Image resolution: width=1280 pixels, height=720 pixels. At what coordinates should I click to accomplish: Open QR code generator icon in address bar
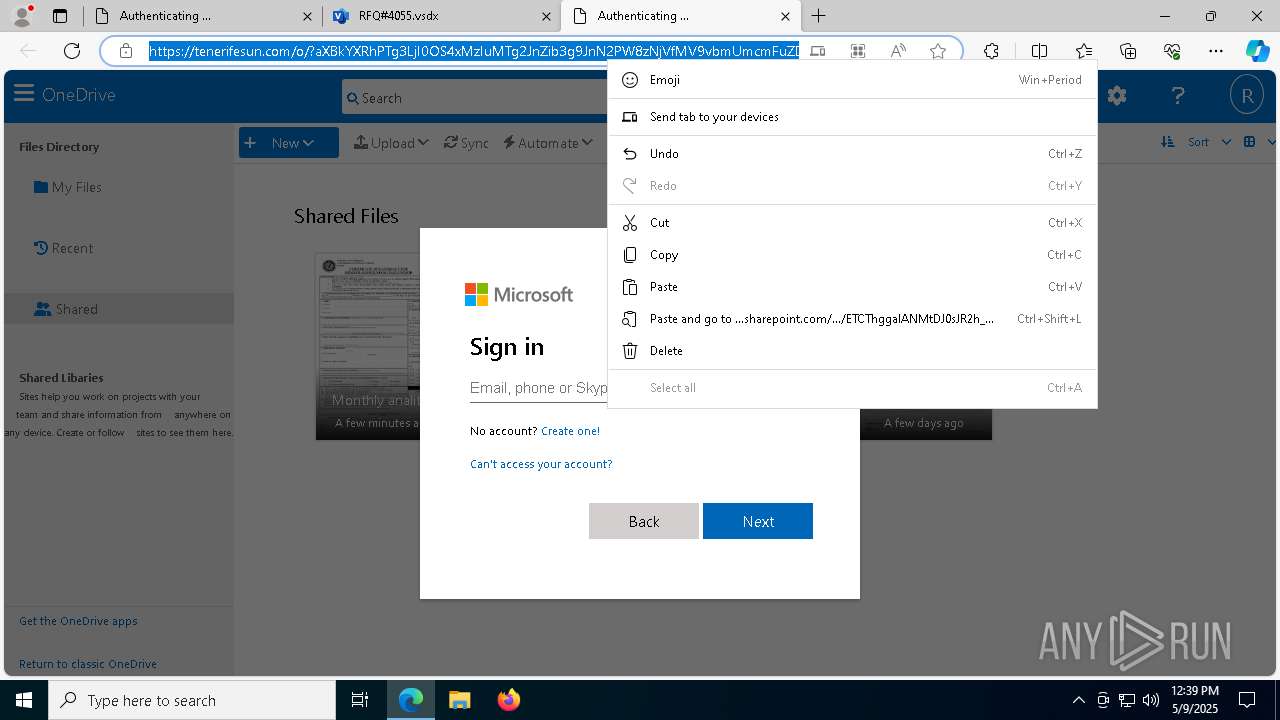858,51
